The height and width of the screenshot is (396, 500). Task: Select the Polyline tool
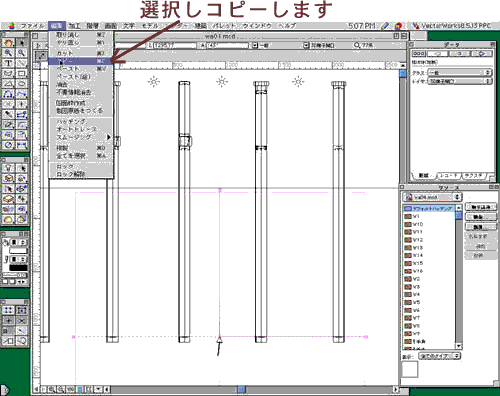coord(9,94)
